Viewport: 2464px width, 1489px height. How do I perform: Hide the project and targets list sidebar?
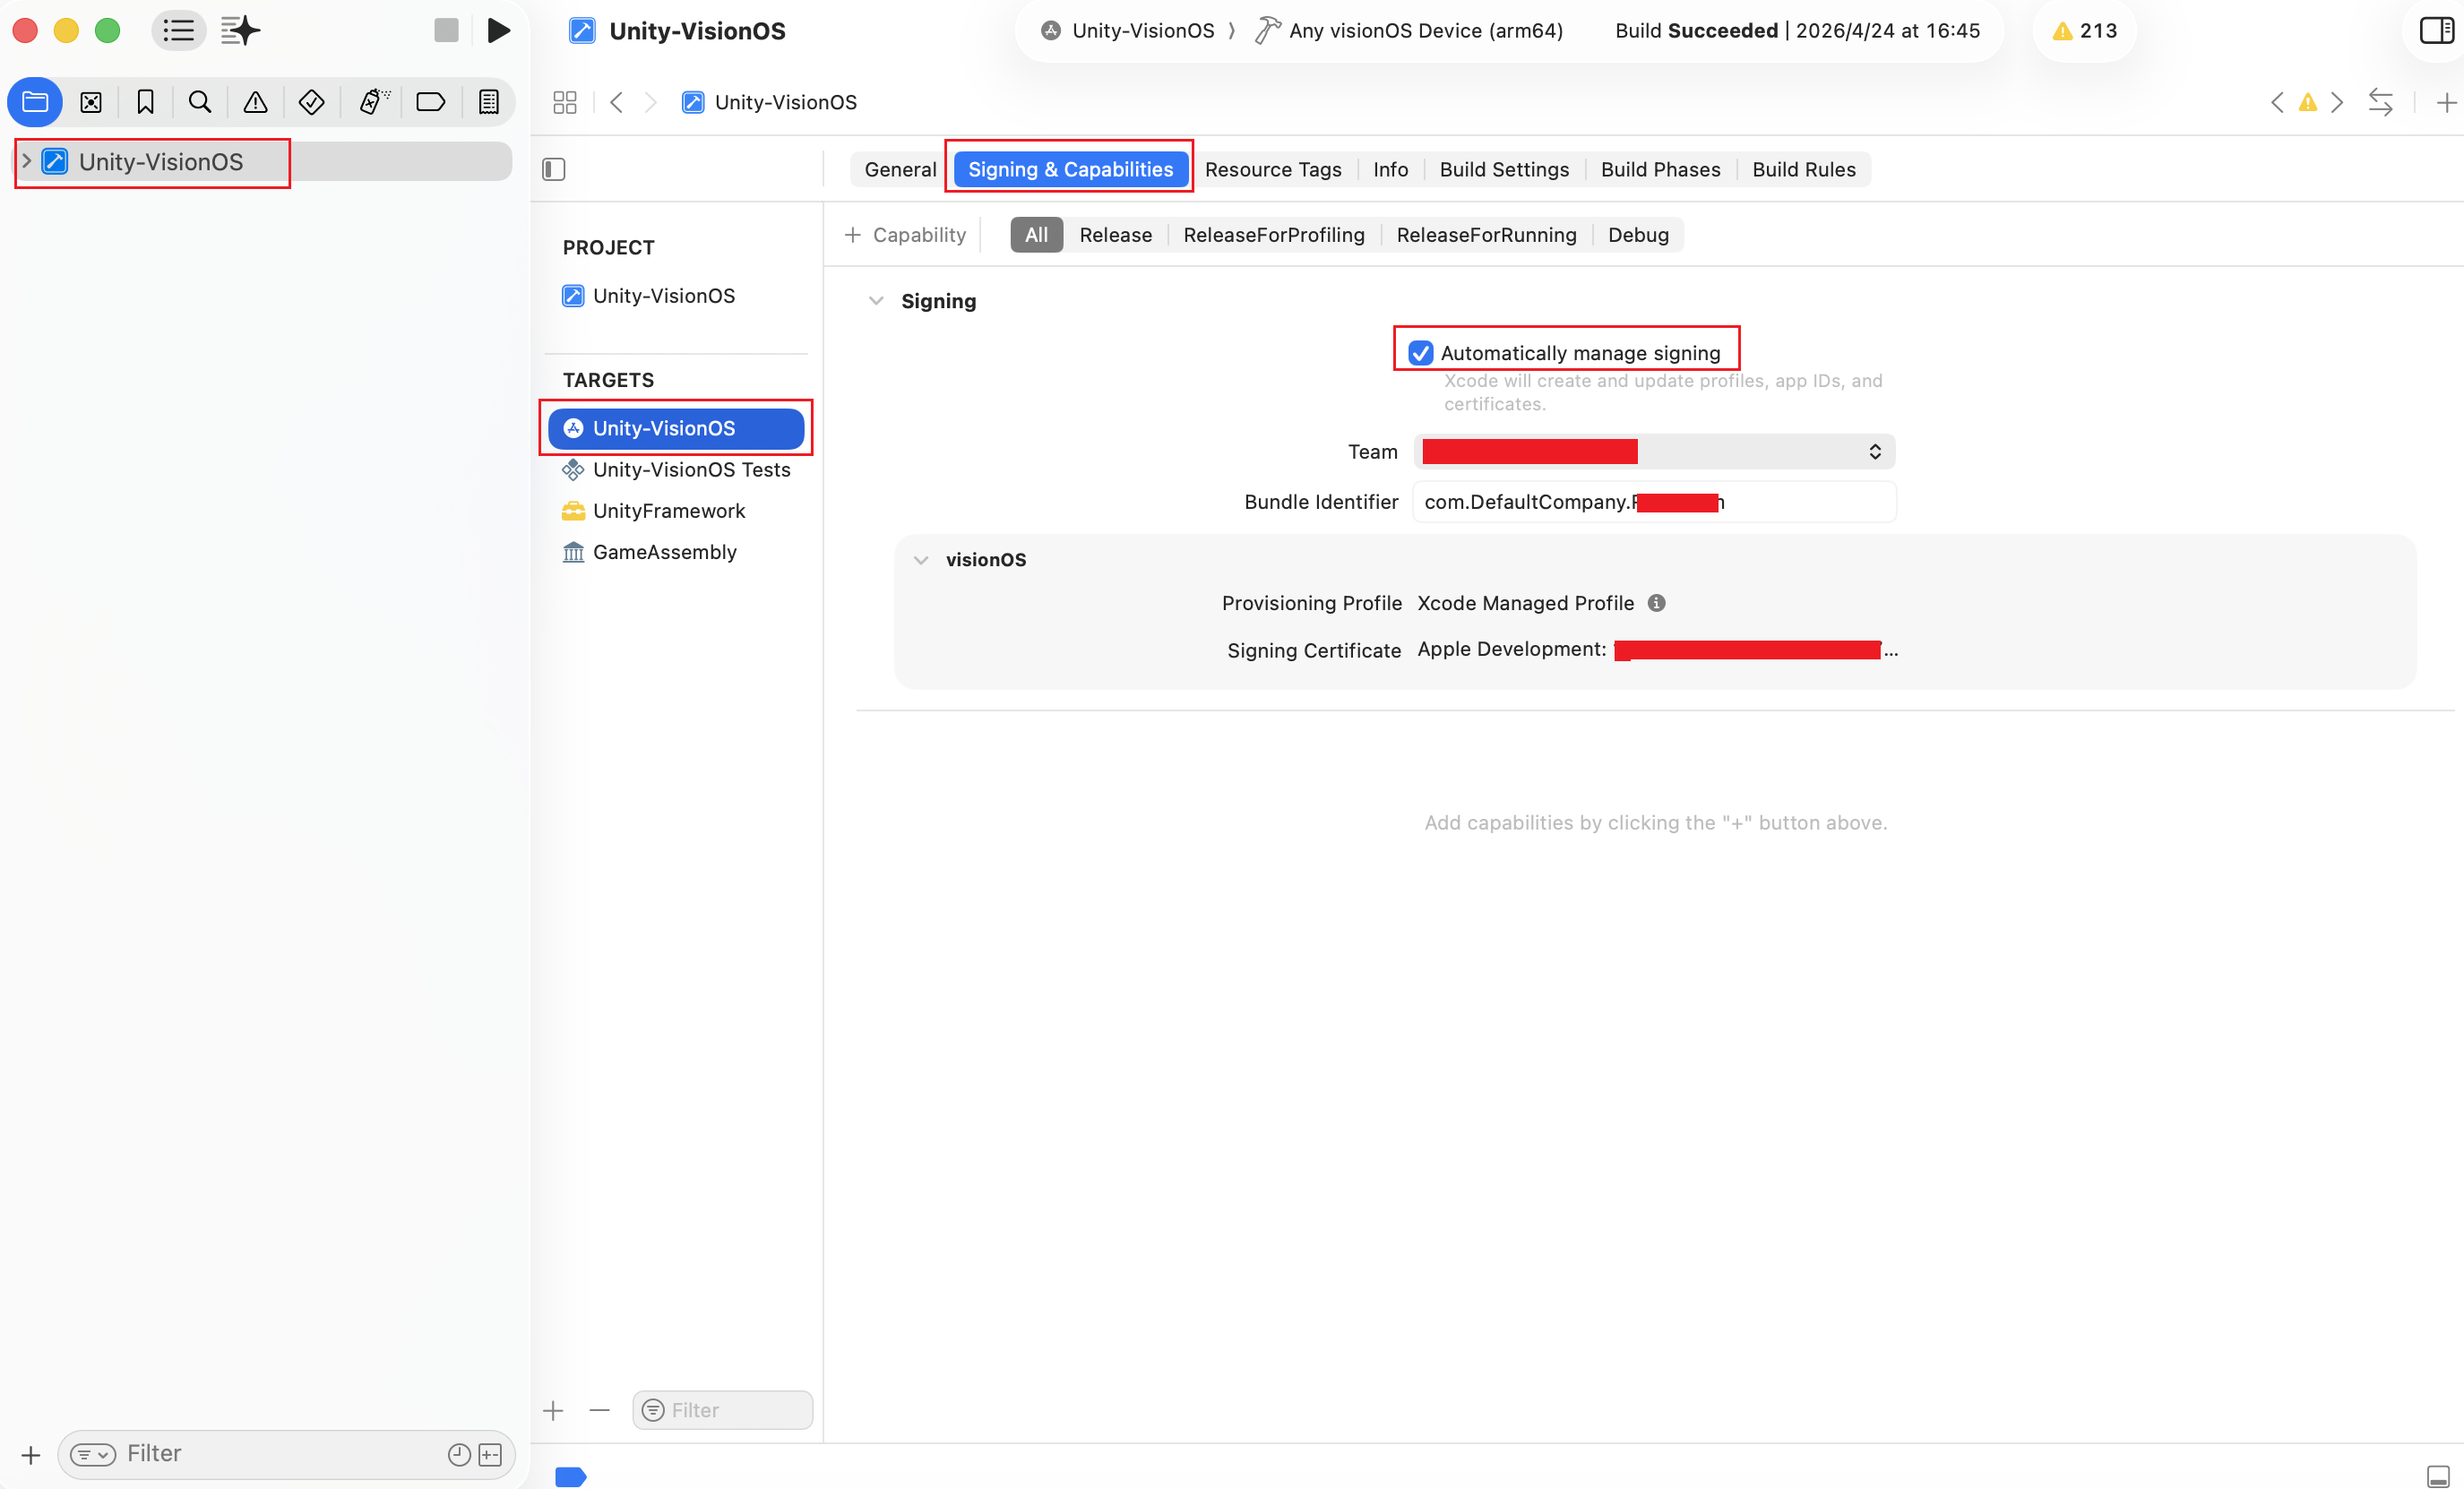click(x=554, y=169)
